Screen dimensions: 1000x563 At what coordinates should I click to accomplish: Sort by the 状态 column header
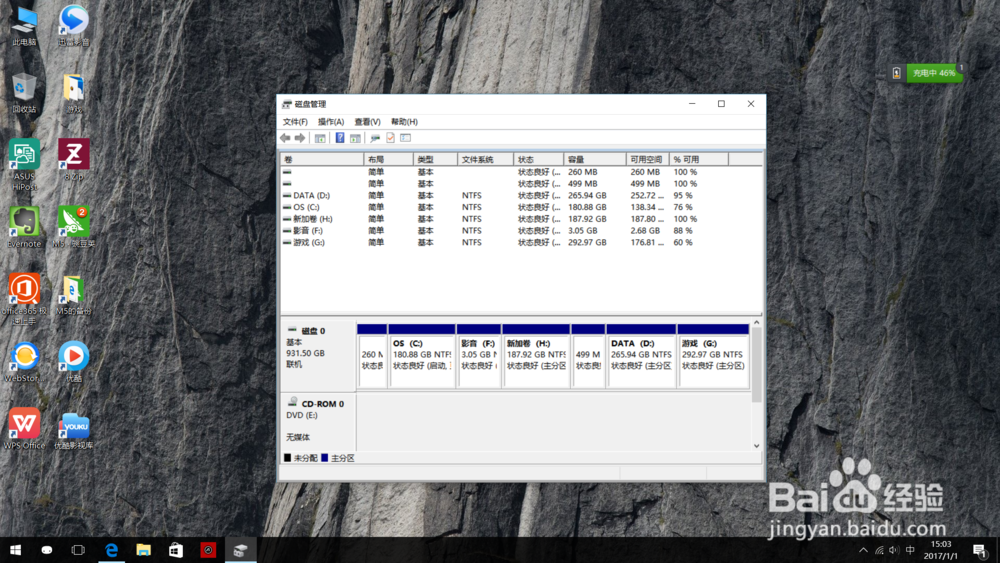tap(539, 159)
